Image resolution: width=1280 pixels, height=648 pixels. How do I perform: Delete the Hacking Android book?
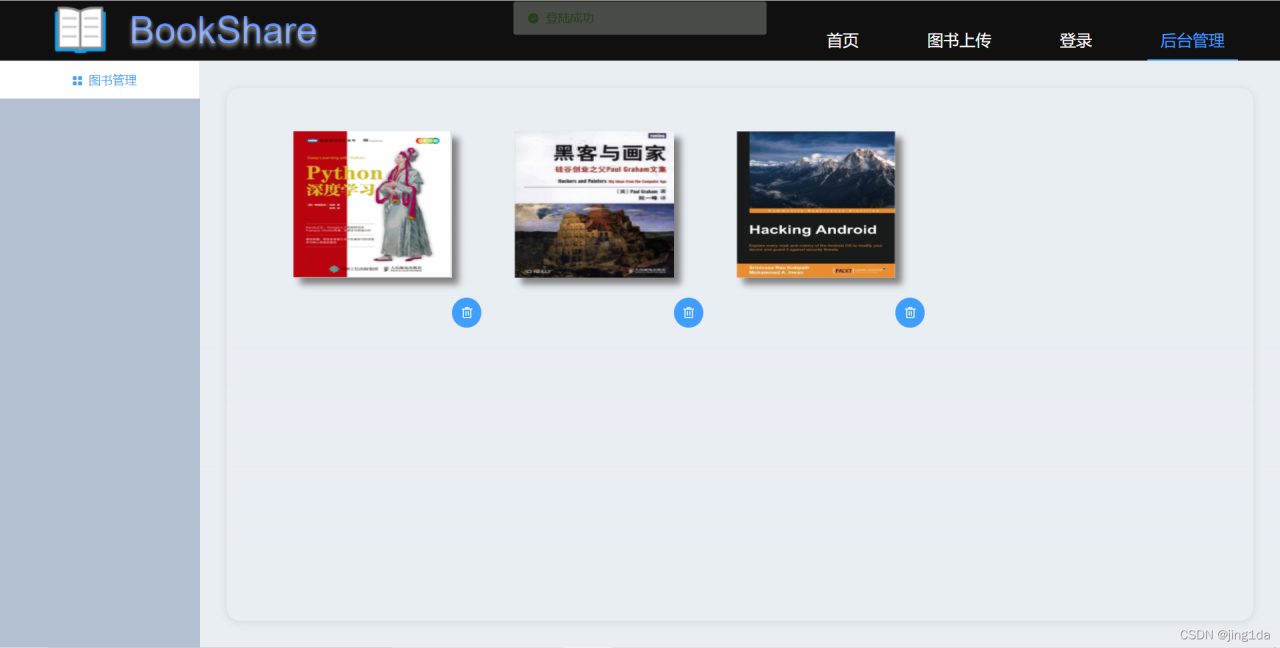[x=910, y=313]
